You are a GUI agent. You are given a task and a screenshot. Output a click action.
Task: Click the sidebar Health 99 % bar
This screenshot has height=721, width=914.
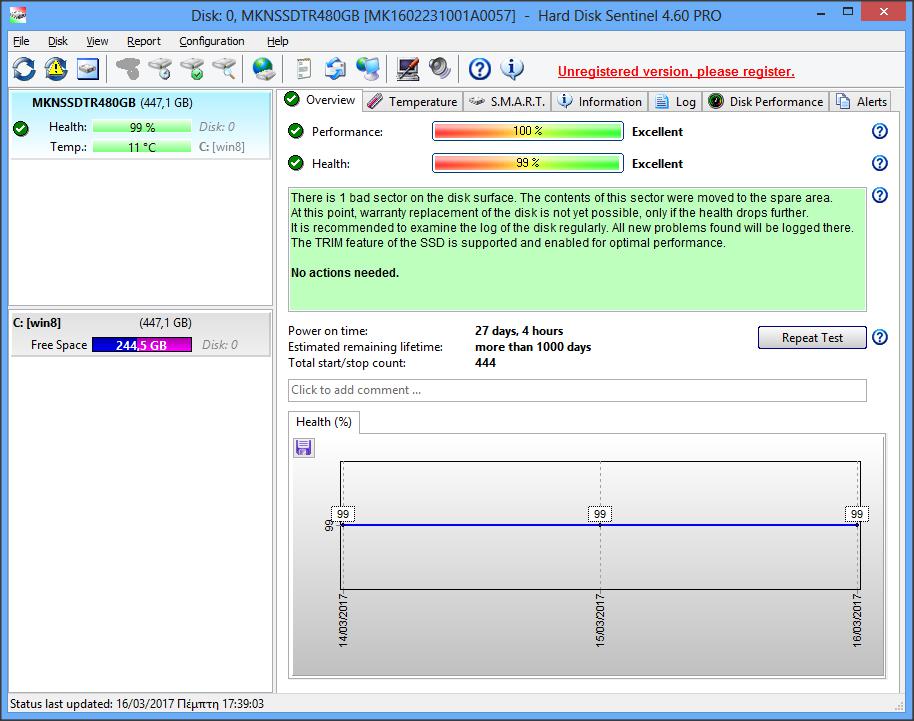coord(142,126)
